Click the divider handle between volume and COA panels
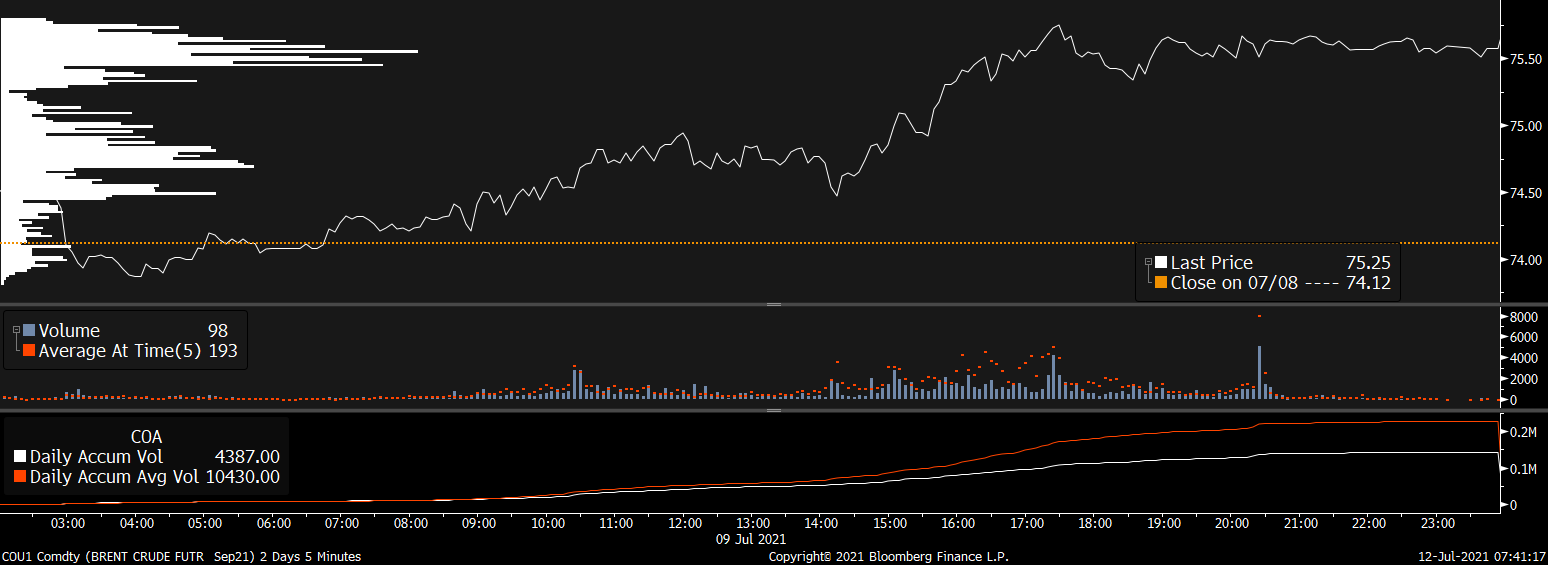The width and height of the screenshot is (1548, 565). coord(773,410)
